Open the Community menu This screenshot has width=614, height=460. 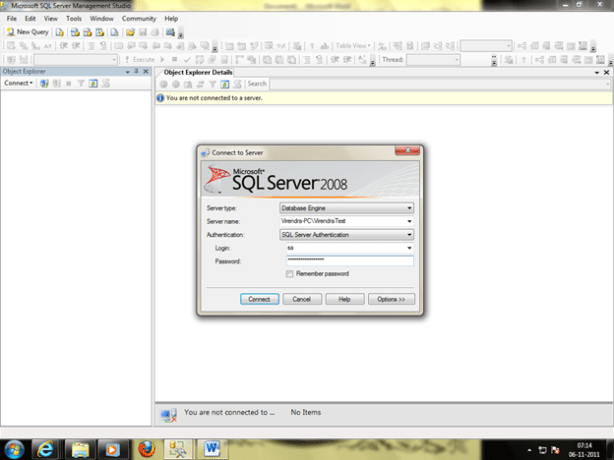point(138,18)
